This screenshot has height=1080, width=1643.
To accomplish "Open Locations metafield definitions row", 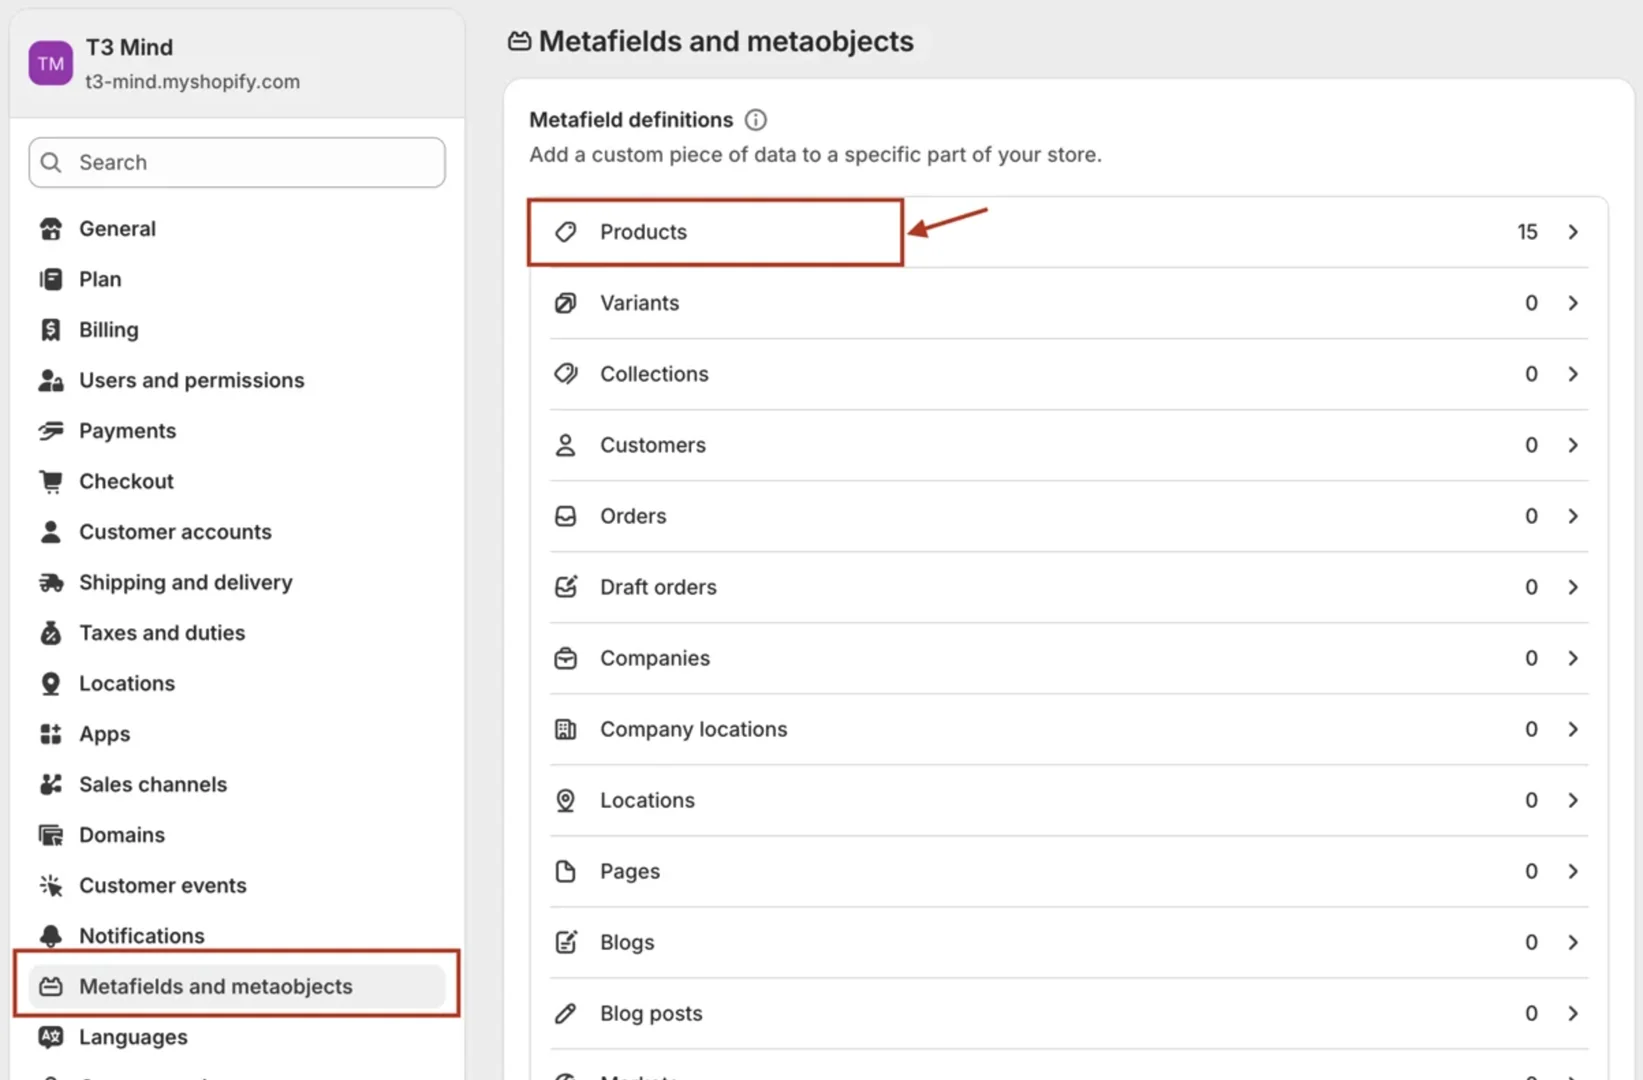I will point(1069,801).
